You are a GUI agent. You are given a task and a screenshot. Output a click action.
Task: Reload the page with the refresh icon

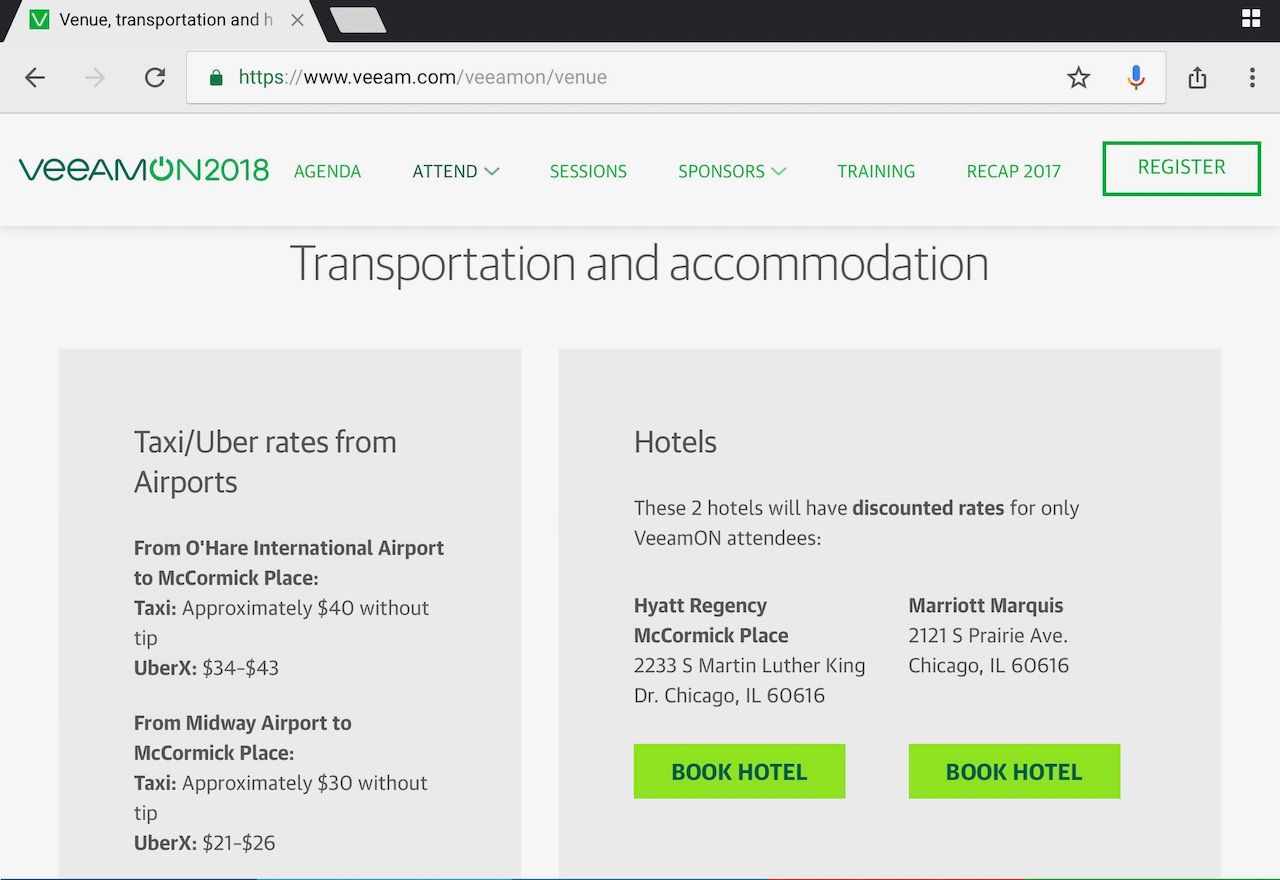[155, 78]
